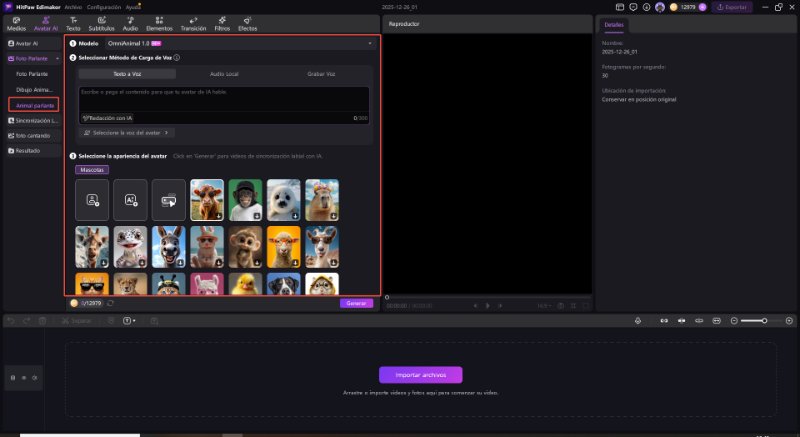
Task: Click the upload custom avatar tile
Action: point(93,199)
